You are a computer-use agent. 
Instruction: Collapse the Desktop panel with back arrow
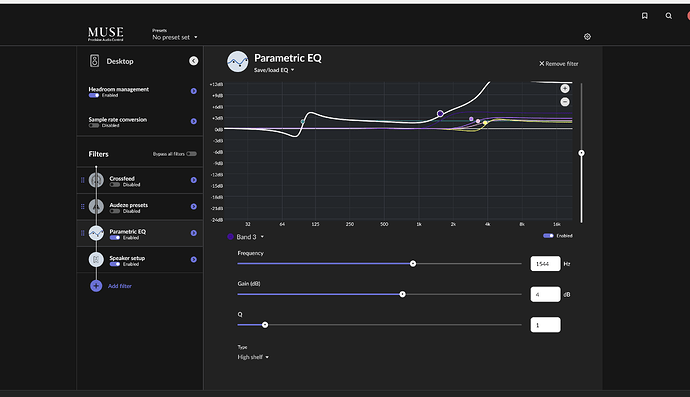194,61
